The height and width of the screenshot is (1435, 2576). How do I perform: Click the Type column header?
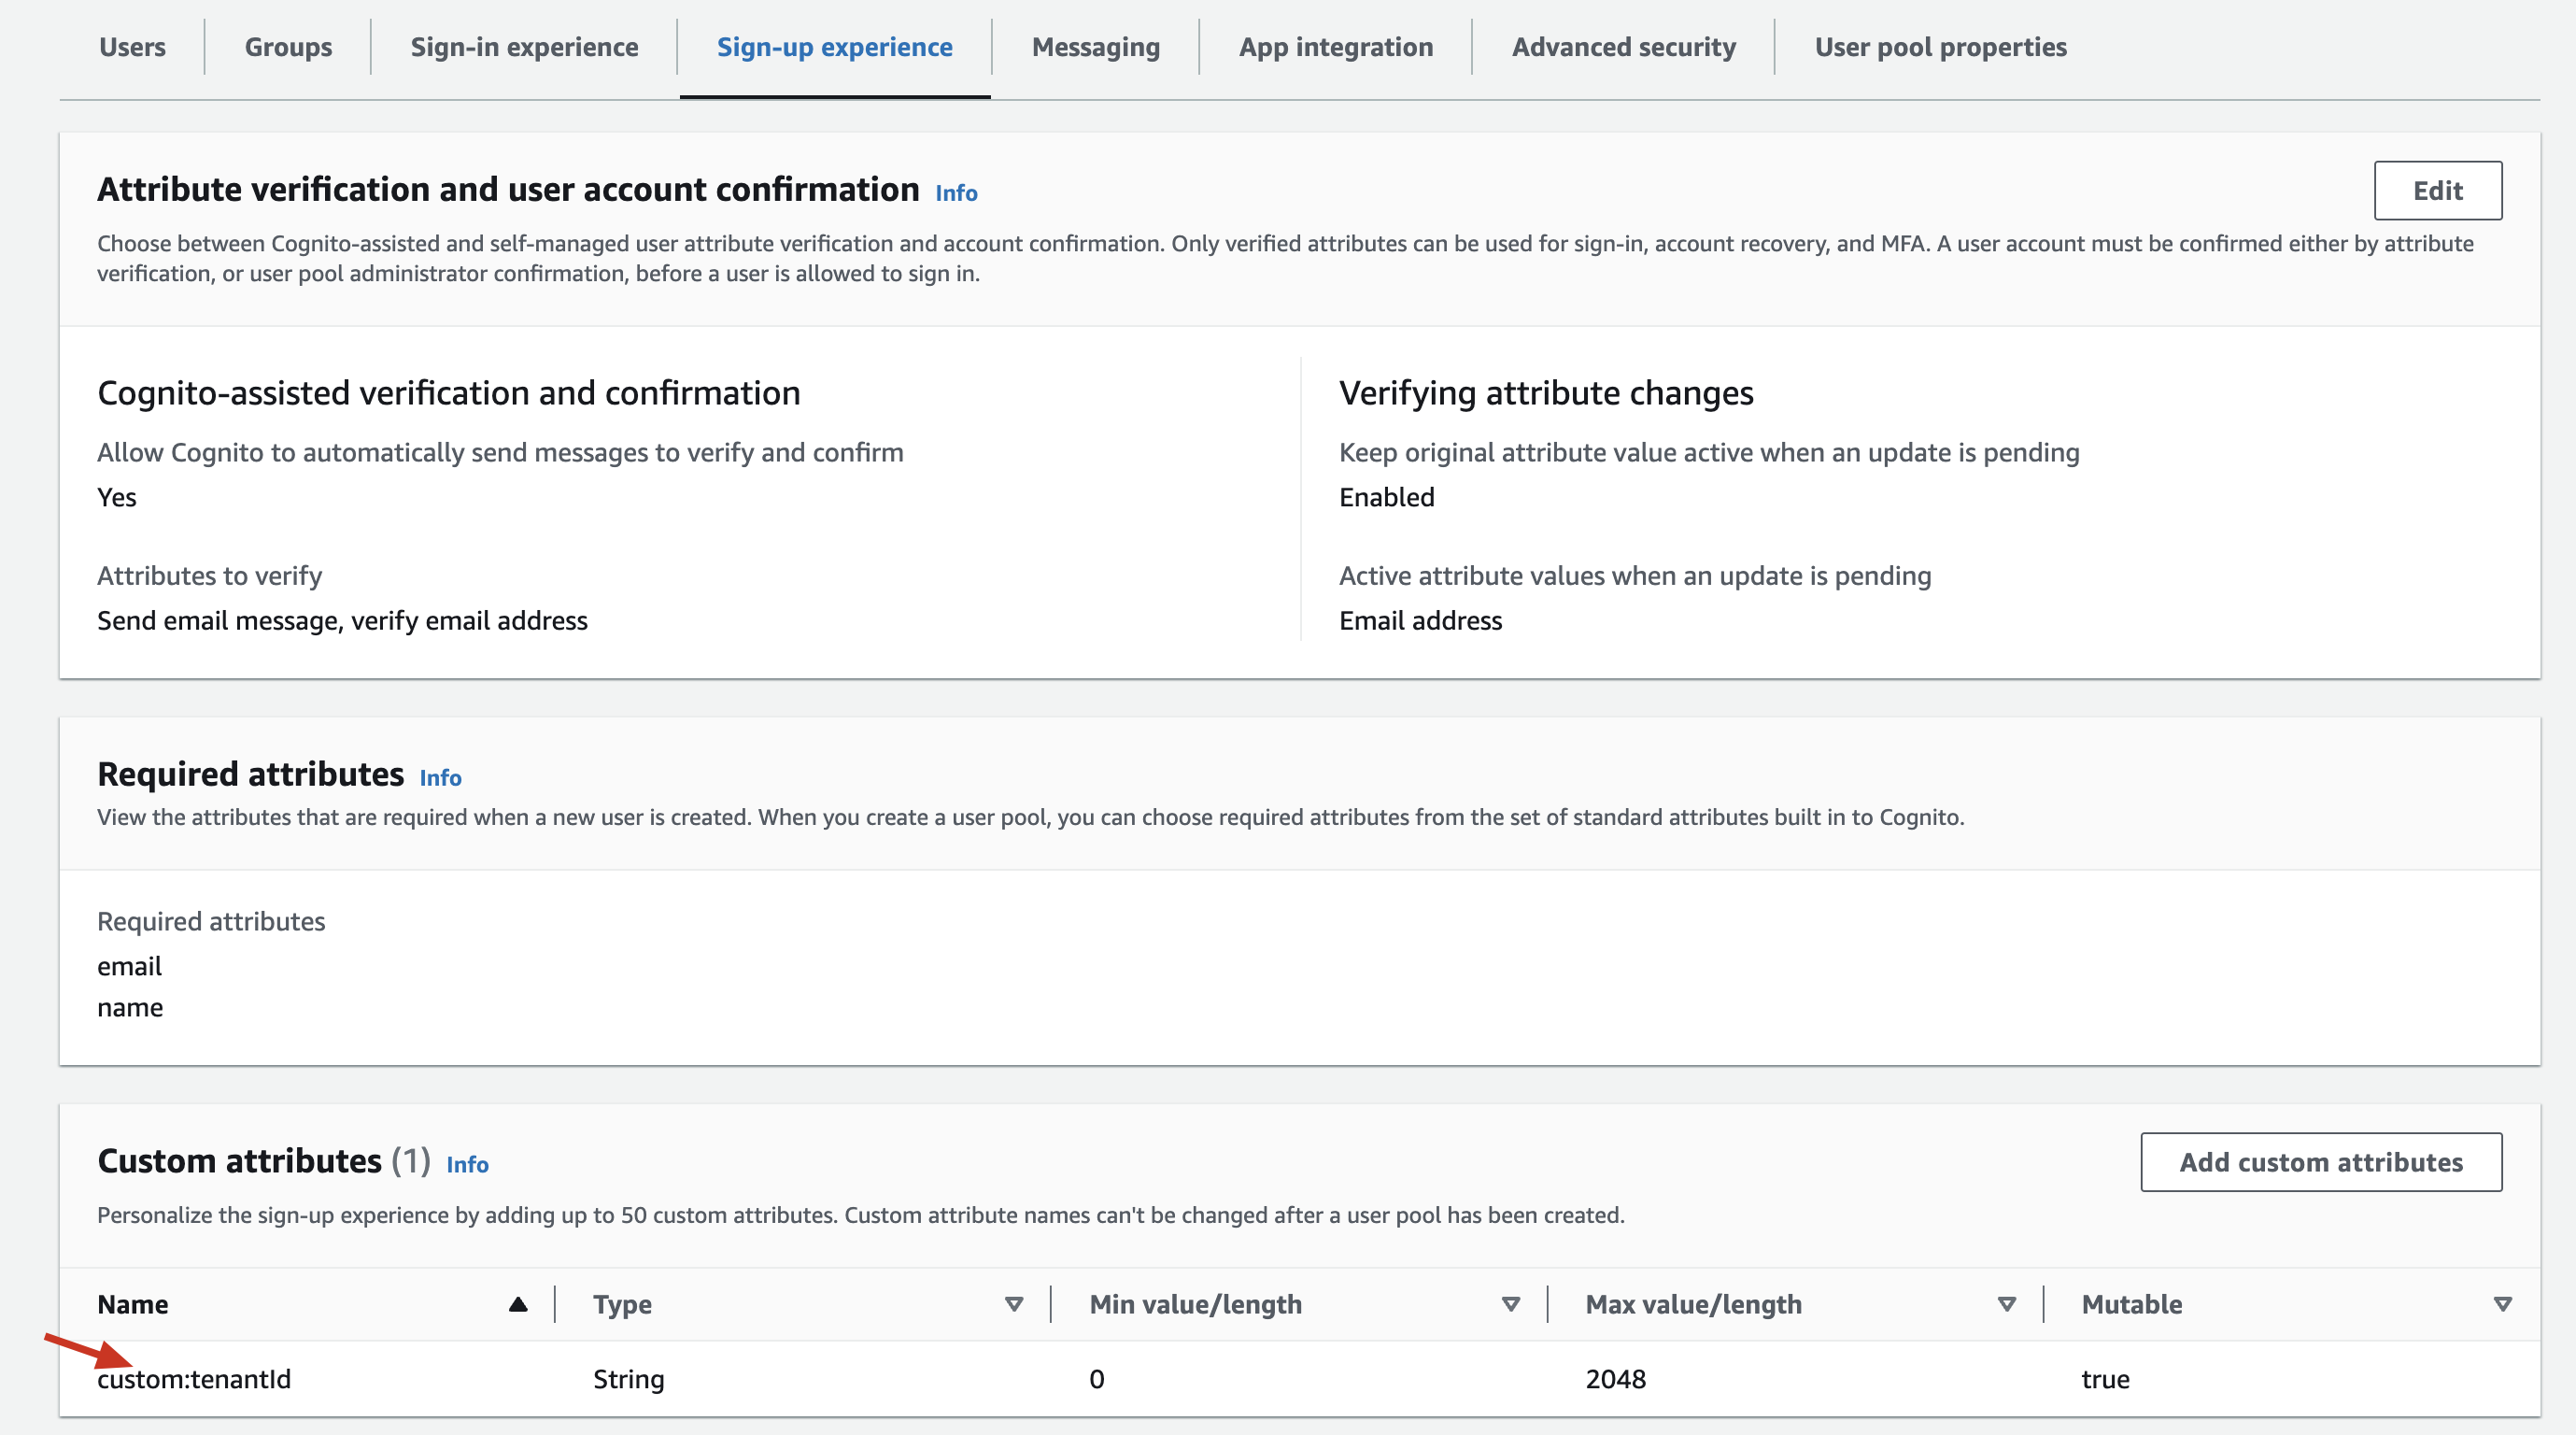pos(622,1304)
